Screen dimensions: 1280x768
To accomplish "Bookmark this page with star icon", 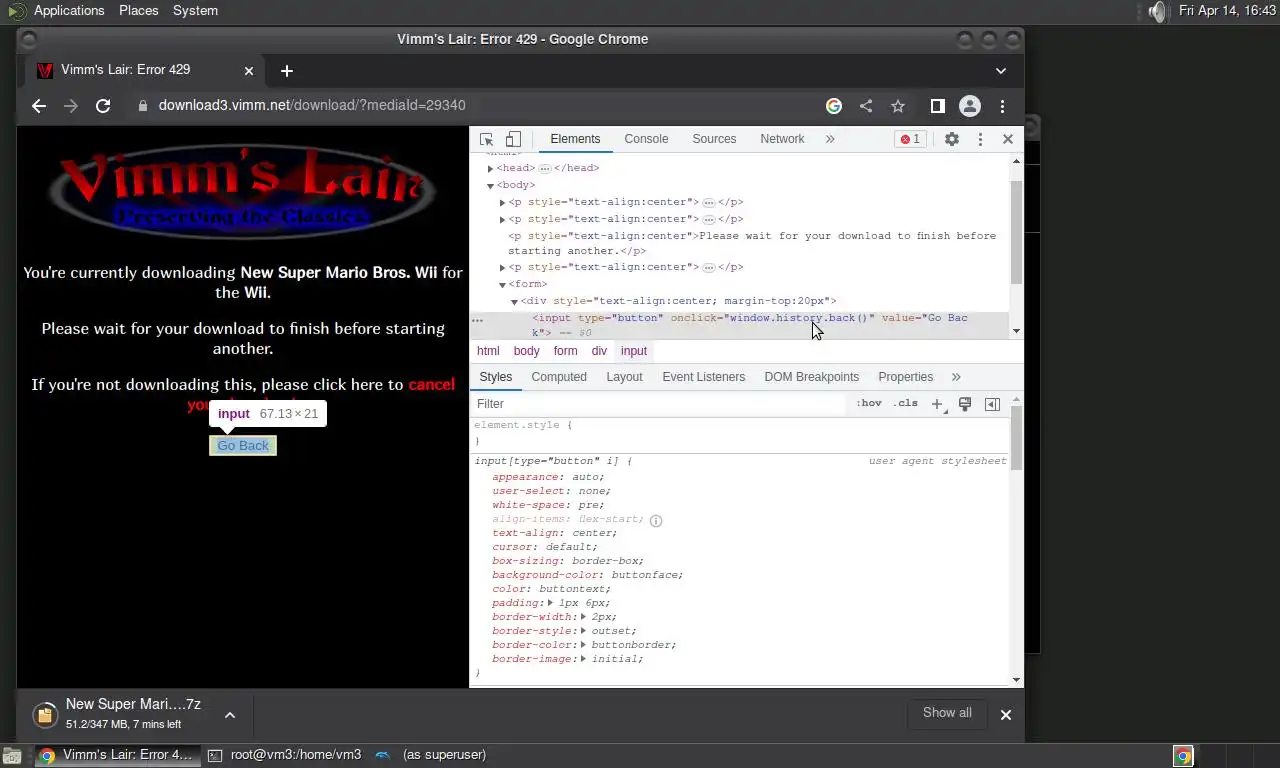I will click(898, 106).
